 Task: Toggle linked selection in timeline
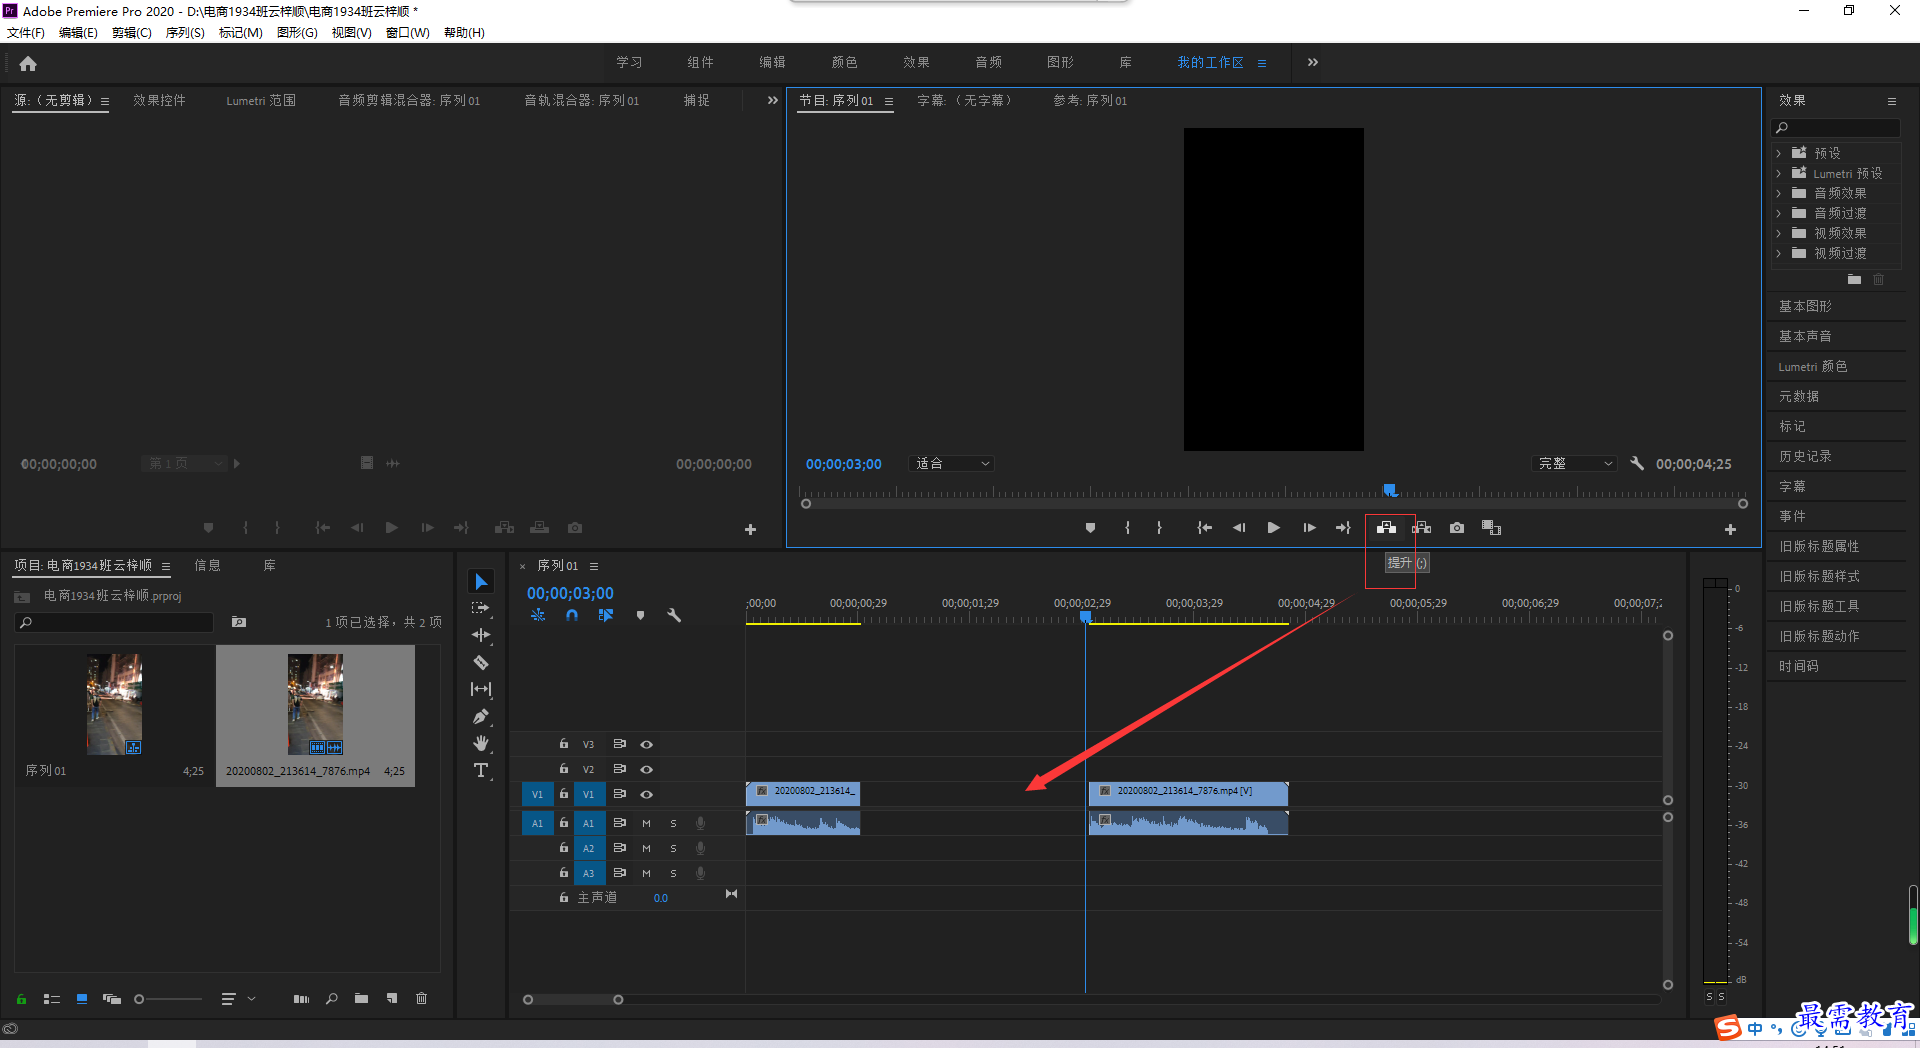[606, 616]
